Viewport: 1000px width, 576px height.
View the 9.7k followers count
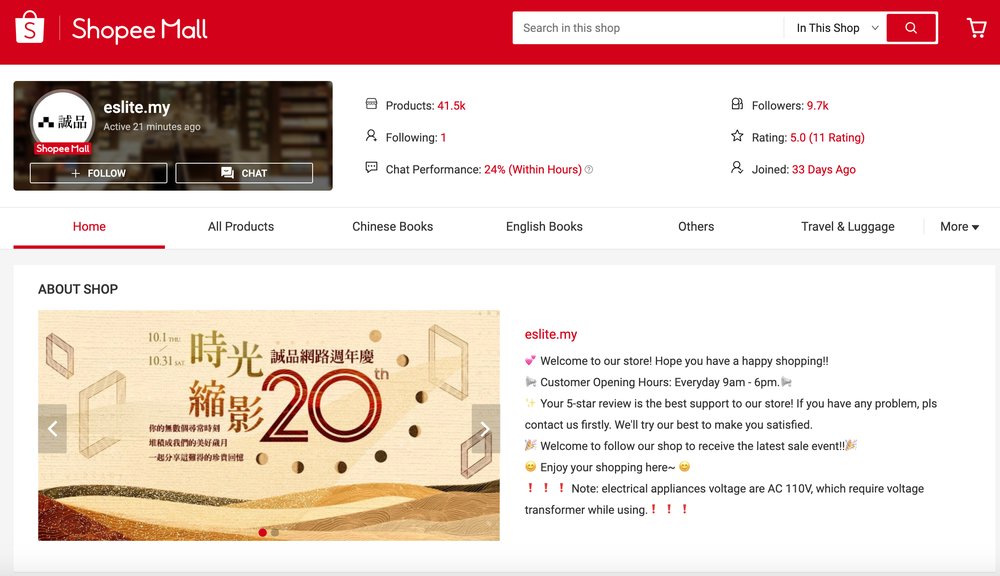pyautogui.click(x=818, y=106)
